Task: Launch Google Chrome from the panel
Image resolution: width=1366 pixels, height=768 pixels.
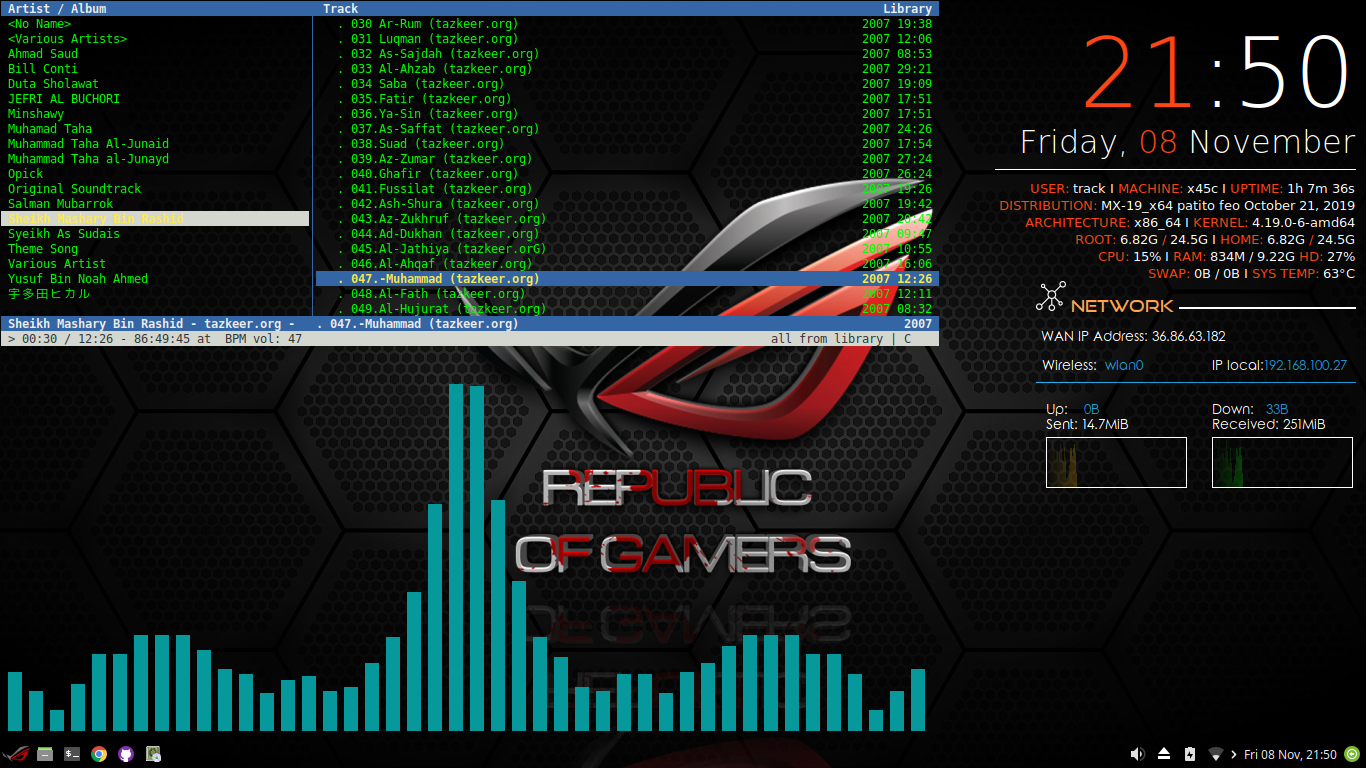Action: tap(99, 755)
